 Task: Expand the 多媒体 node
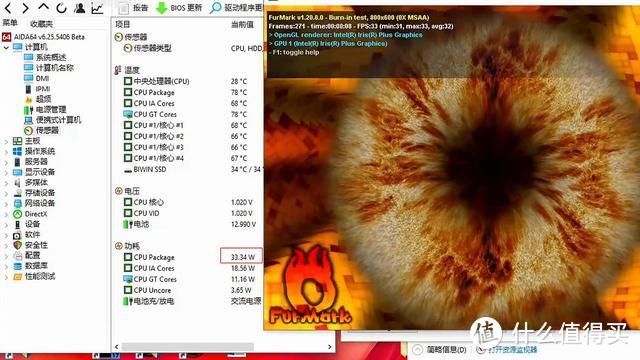point(6,183)
